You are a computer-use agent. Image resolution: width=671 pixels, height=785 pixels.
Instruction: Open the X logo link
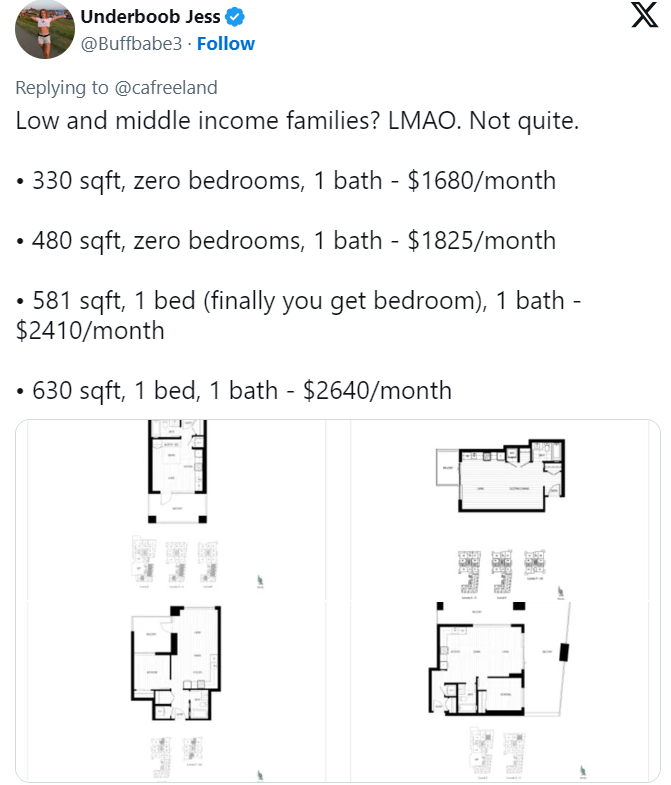[x=644, y=15]
